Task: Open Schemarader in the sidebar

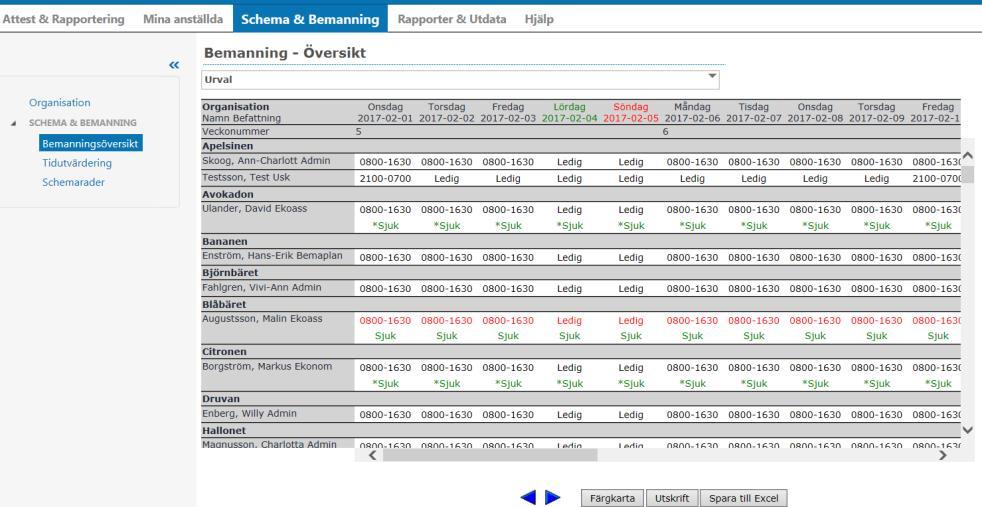Action: point(73,183)
